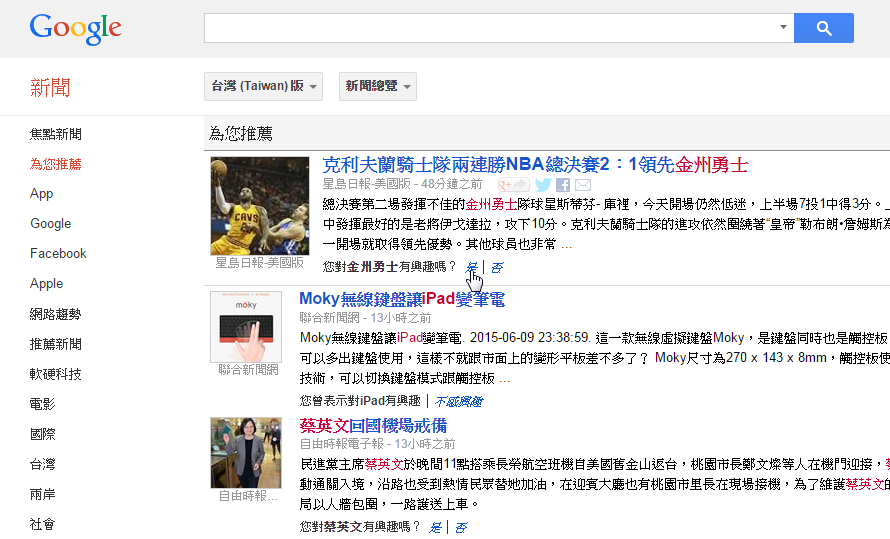Screen dimensions: 890x539
Task: Open 推薦新聞 sidebar section
Action: coord(56,344)
